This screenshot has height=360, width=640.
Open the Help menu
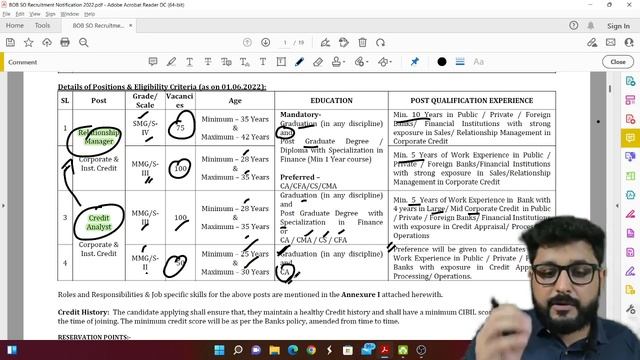[89, 14]
